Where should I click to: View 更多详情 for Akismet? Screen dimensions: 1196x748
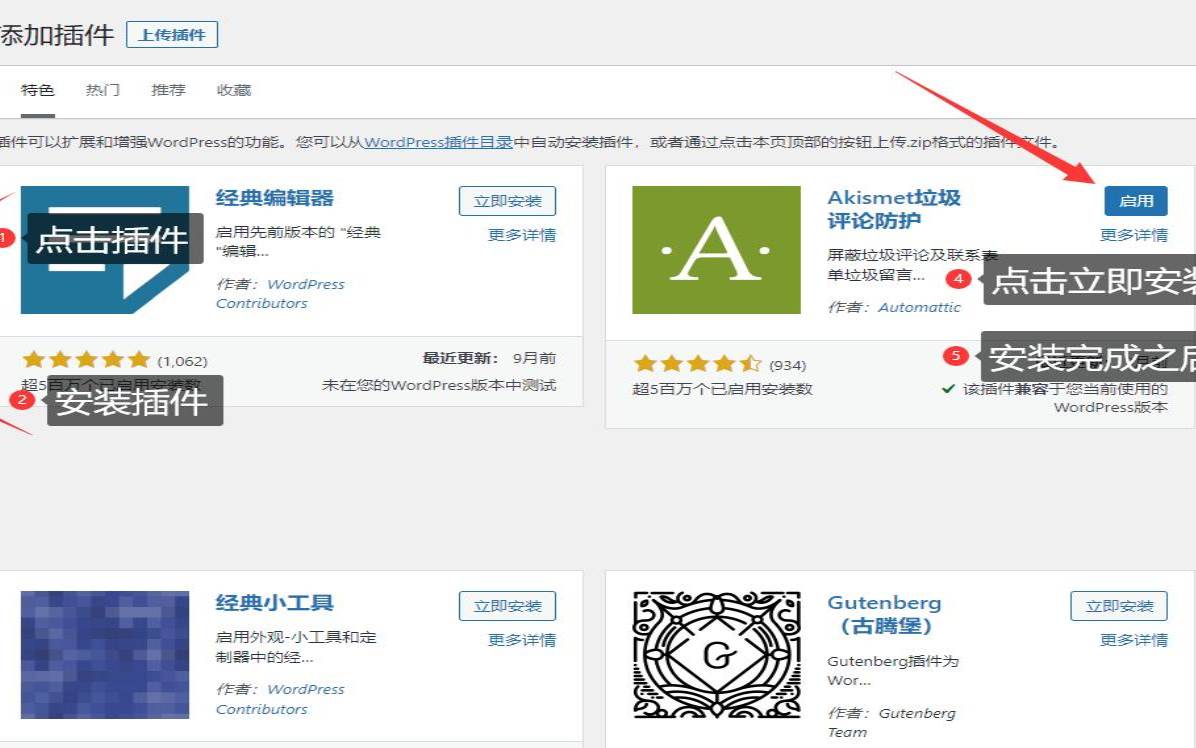point(1133,236)
